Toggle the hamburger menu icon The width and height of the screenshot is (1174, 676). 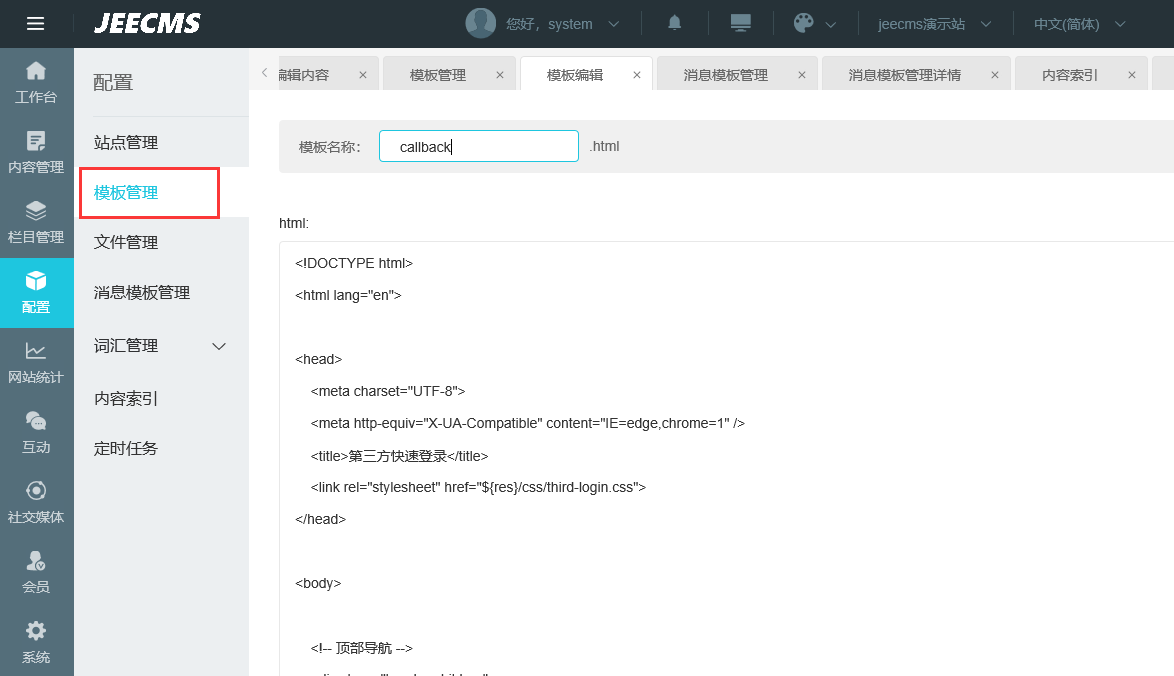click(35, 24)
